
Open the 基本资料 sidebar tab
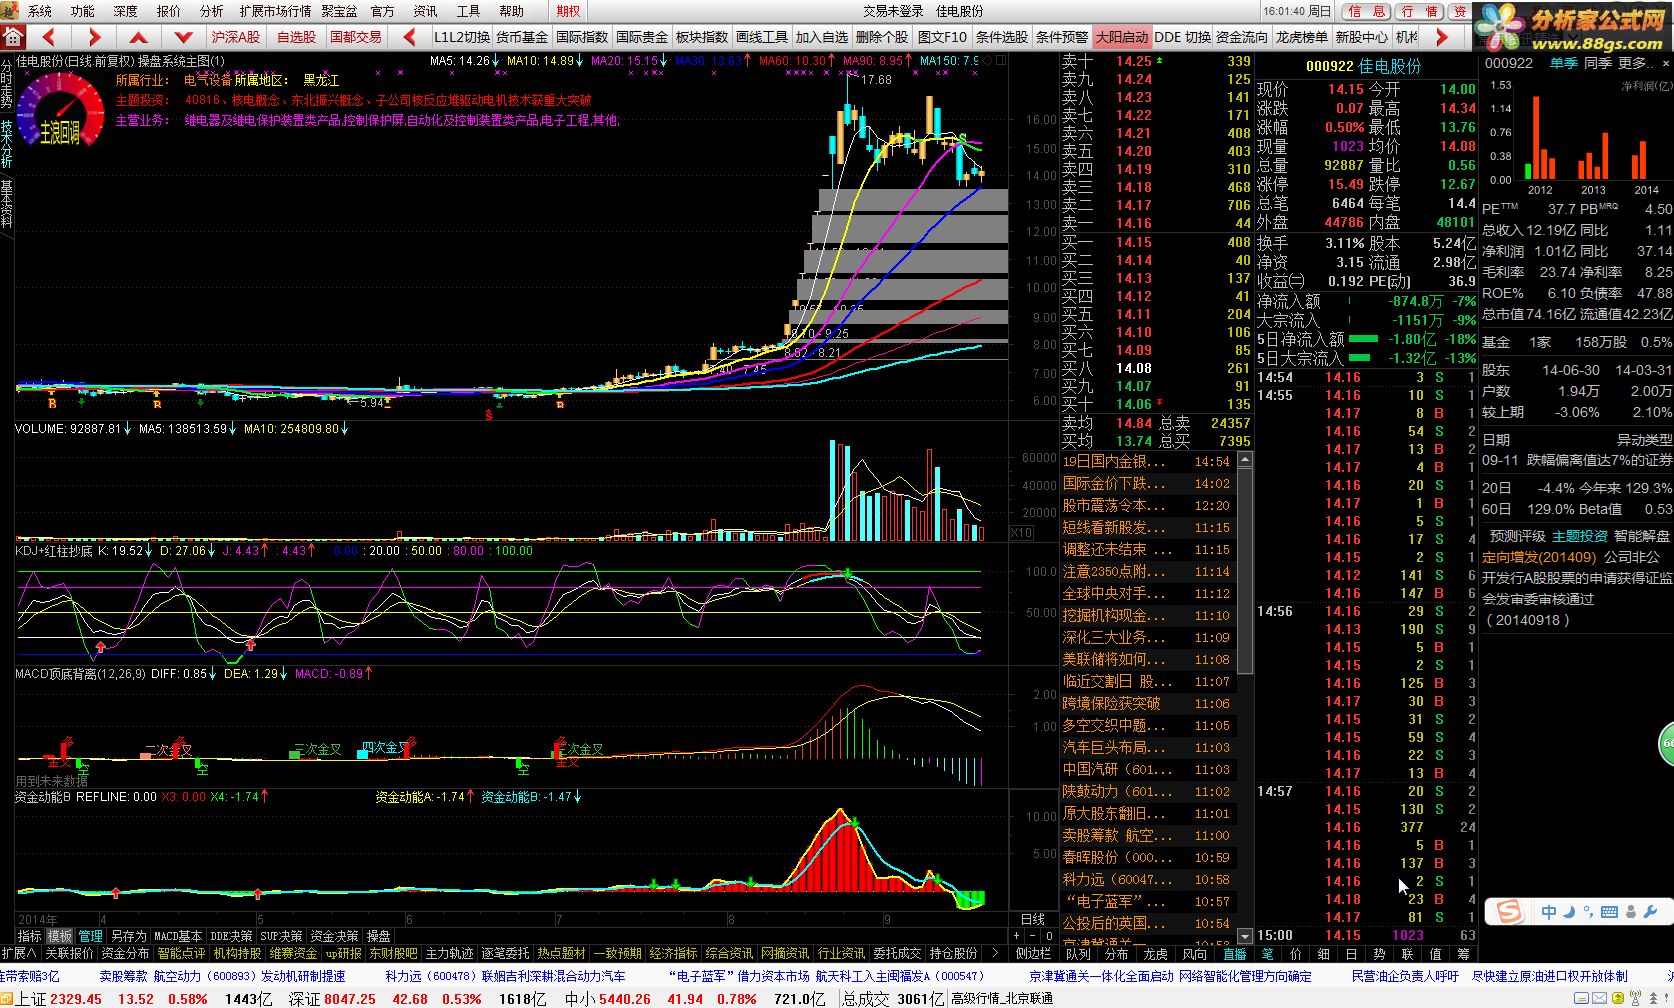point(7,204)
